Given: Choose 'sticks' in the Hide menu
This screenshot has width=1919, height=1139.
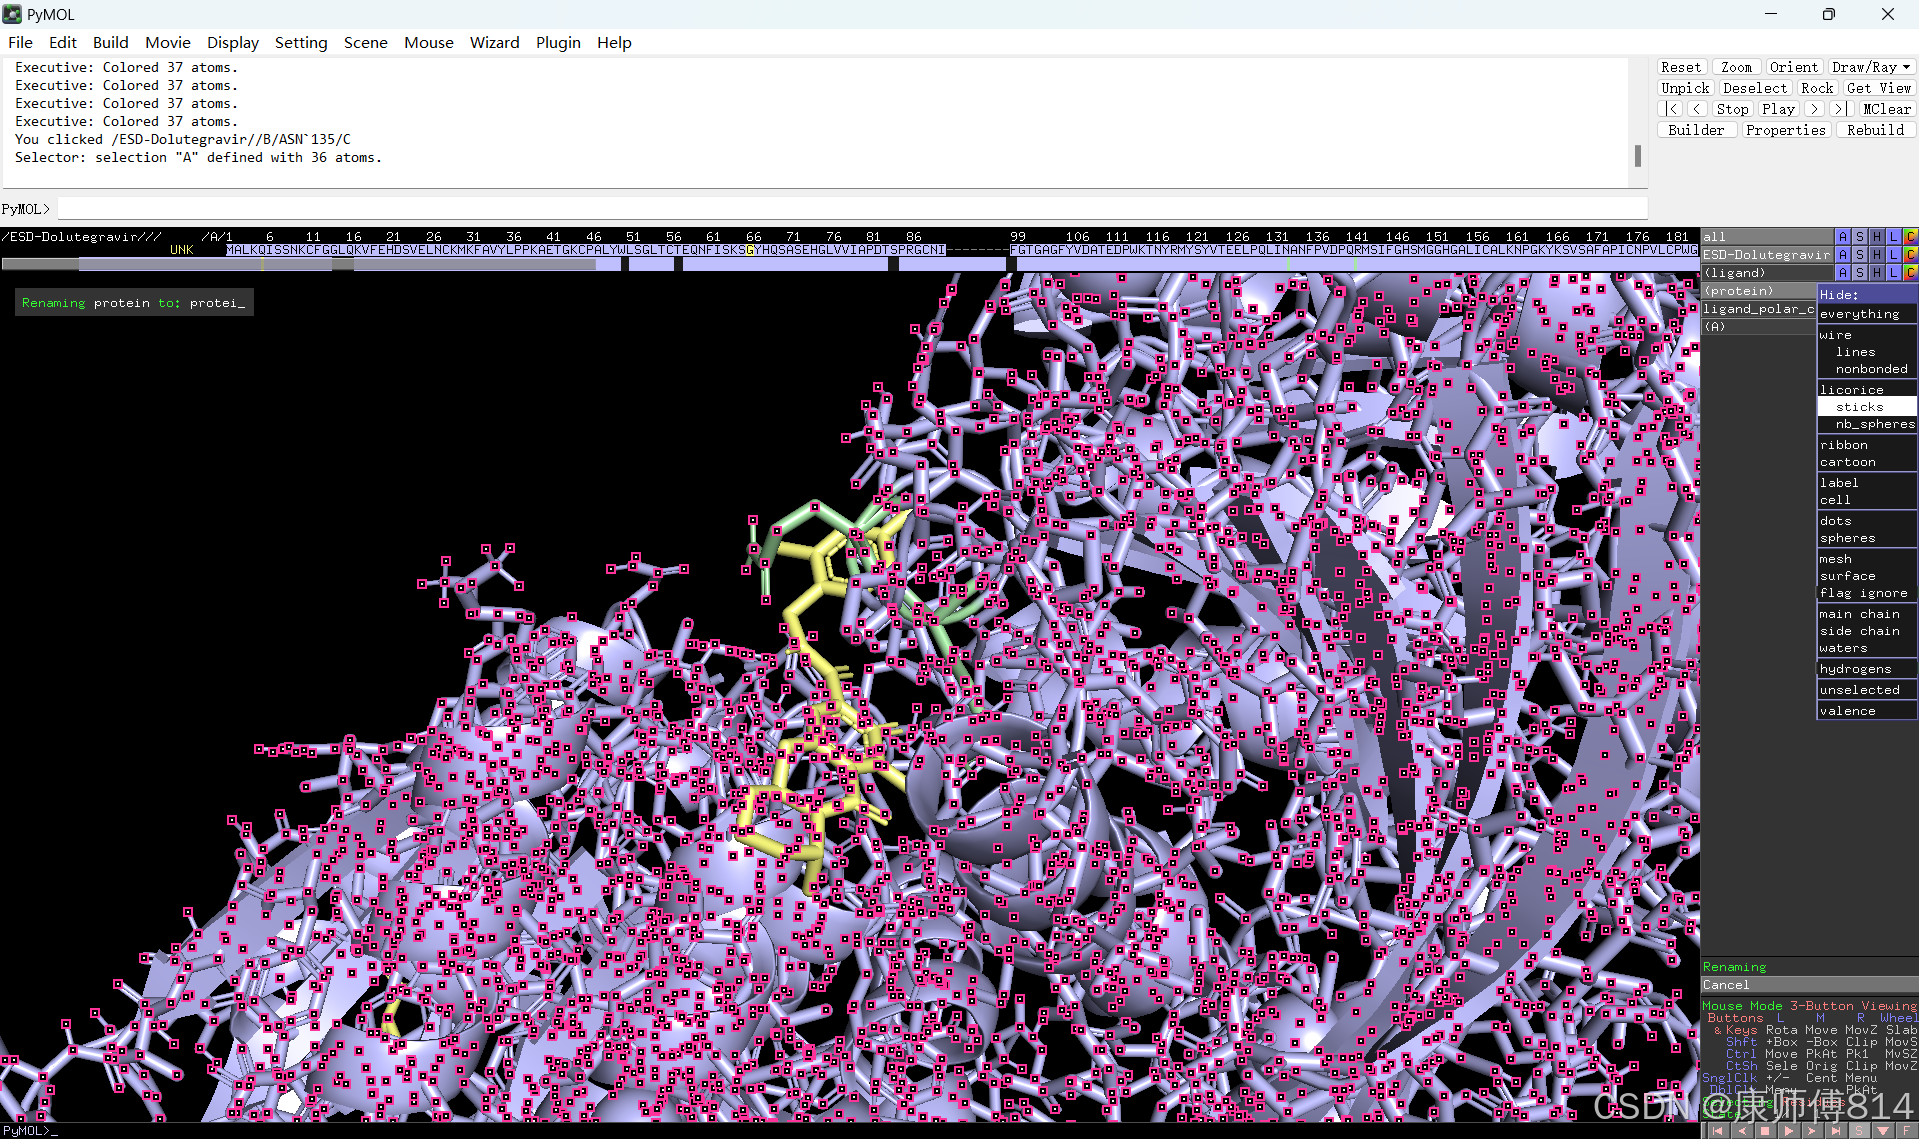Looking at the screenshot, I should (1867, 407).
